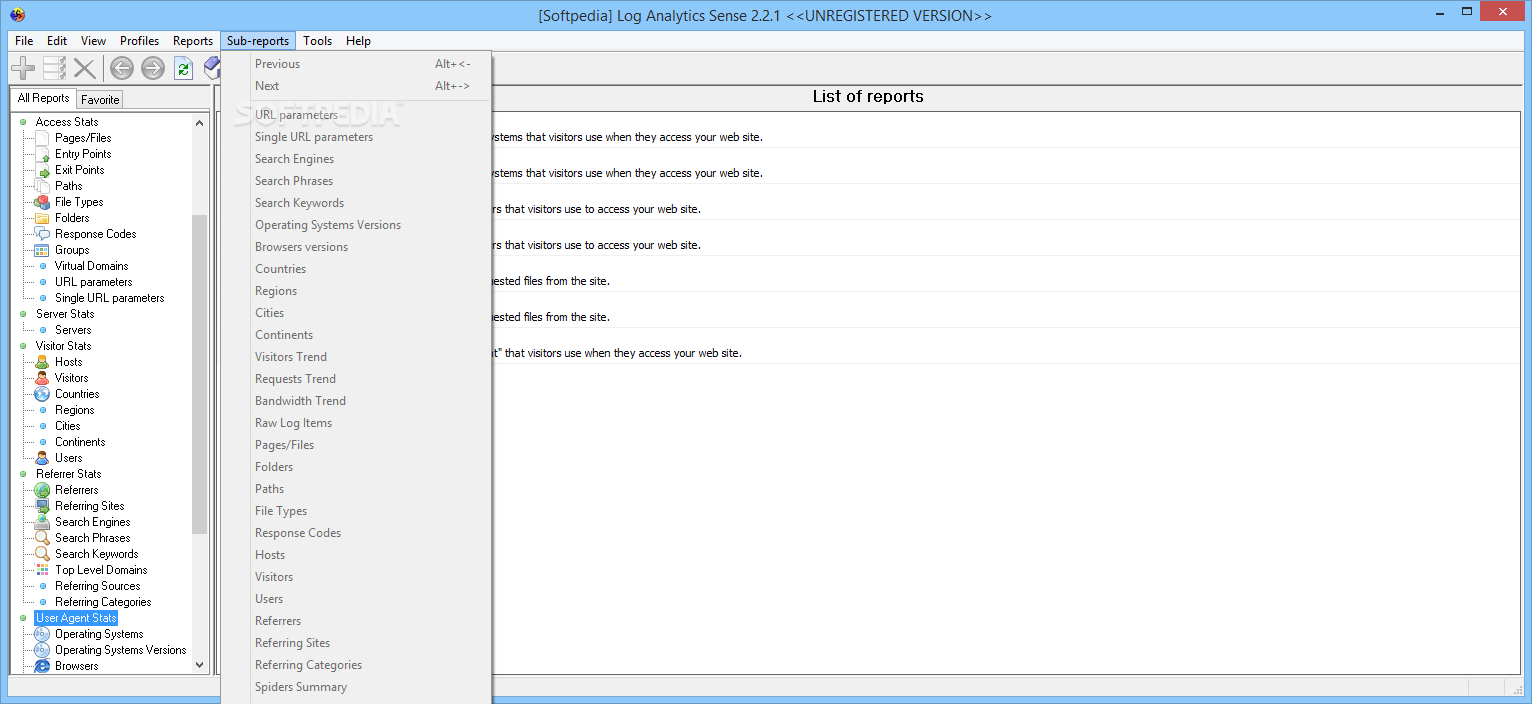This screenshot has width=1532, height=704.
Task: Click the back arrow toolbar button
Action: (x=121, y=68)
